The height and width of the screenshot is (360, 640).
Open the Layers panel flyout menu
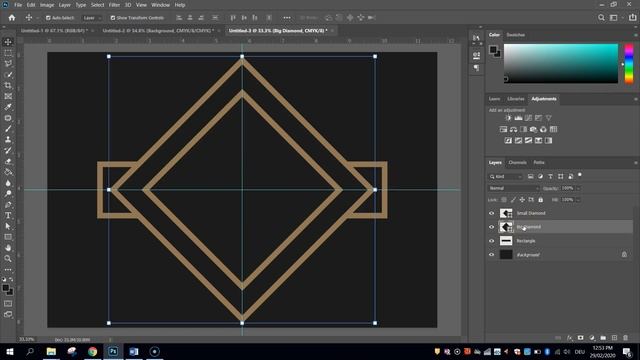(x=636, y=162)
